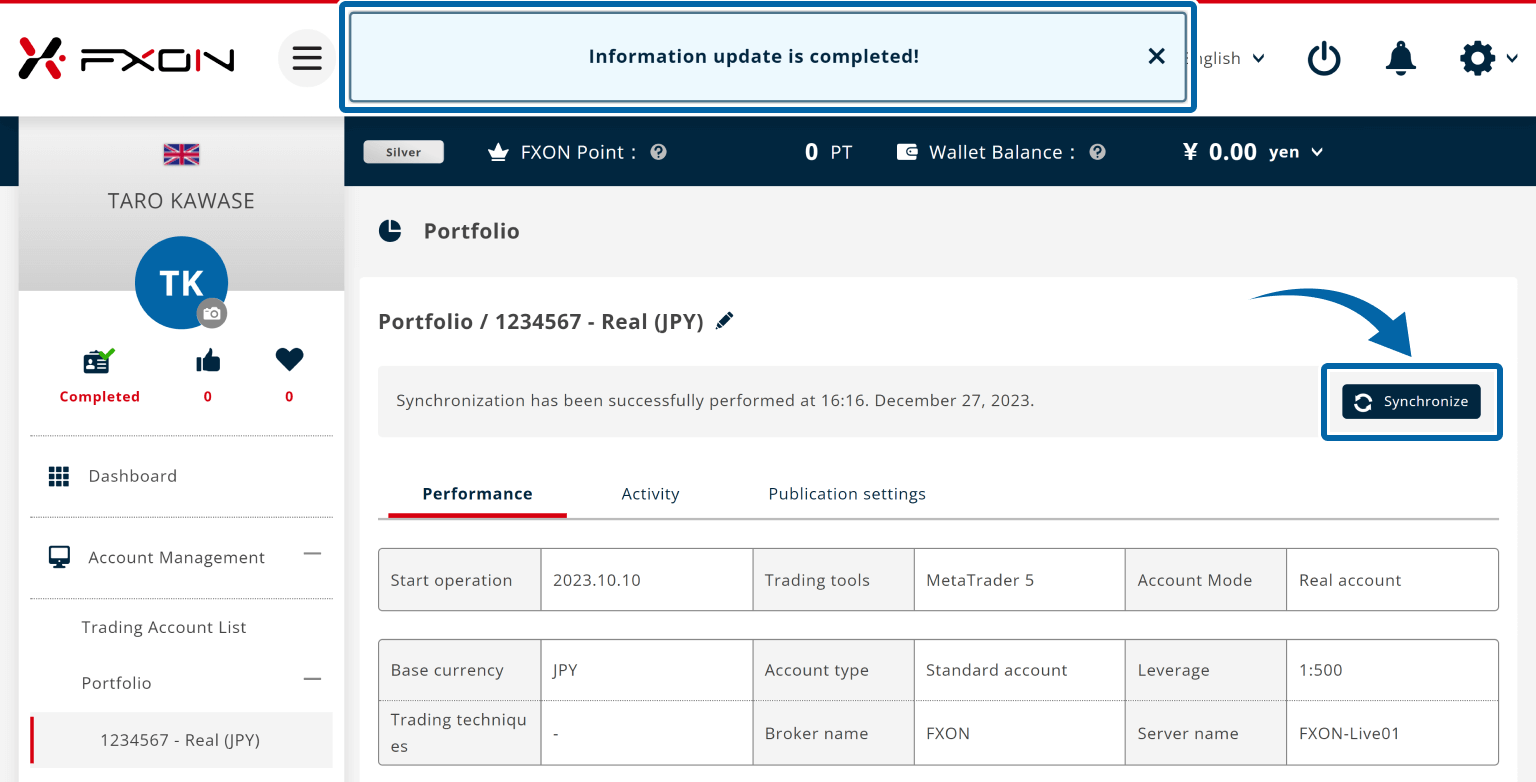Click the heart favorites icon
The image size is (1536, 782).
(289, 359)
